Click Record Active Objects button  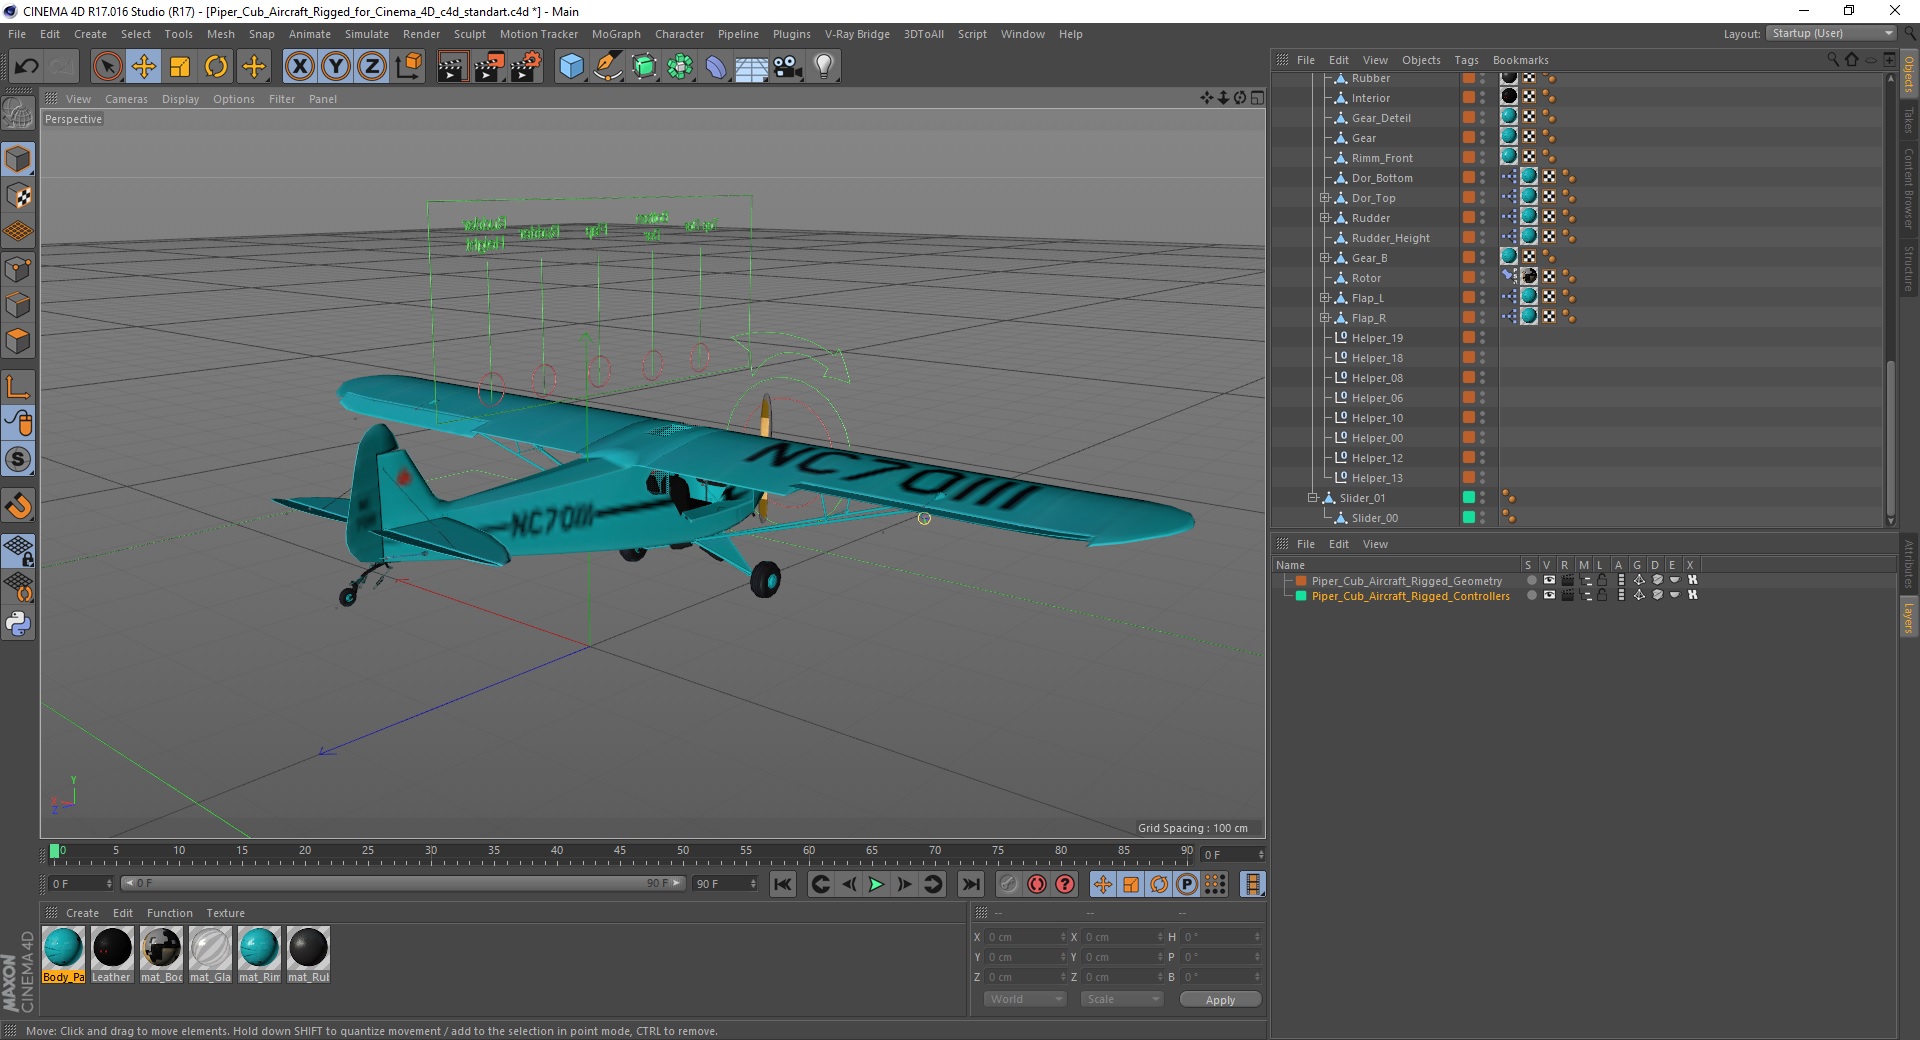pos(1008,884)
